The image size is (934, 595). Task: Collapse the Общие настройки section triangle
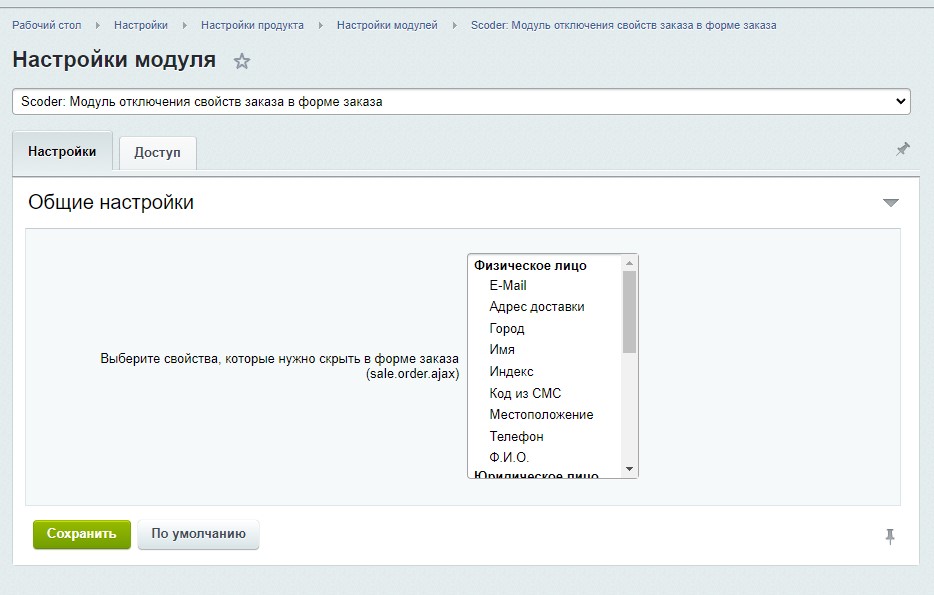pos(891,203)
